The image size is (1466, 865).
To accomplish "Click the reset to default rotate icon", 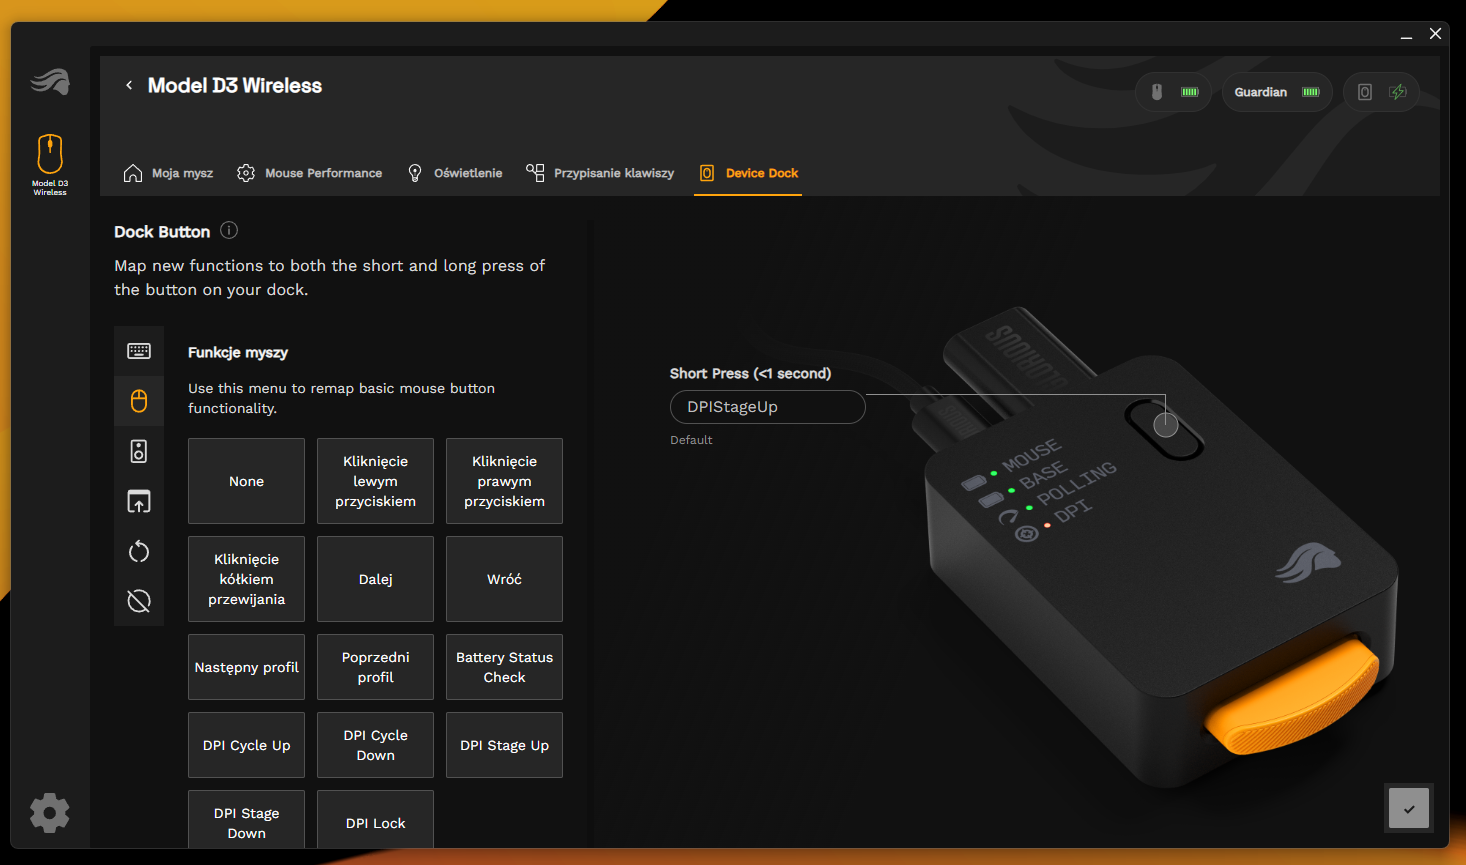I will point(139,551).
